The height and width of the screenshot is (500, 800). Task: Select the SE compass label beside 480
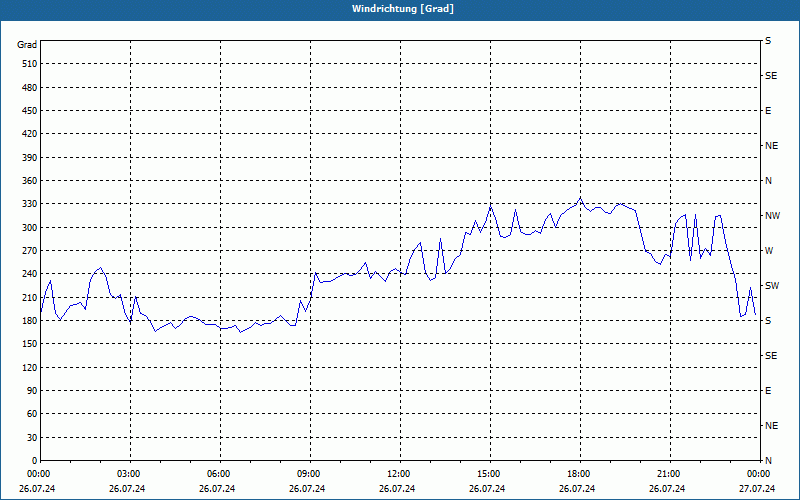[771, 76]
